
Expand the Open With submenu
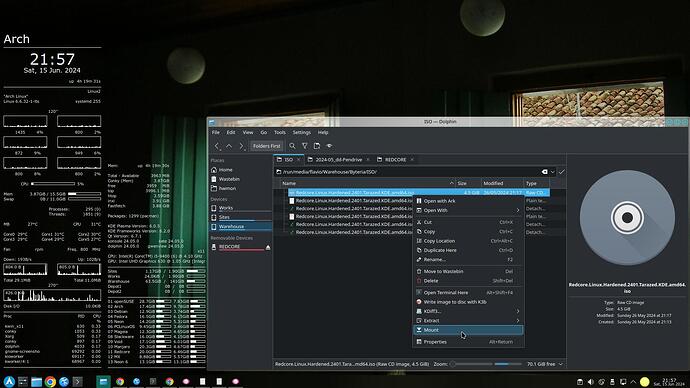pos(468,210)
